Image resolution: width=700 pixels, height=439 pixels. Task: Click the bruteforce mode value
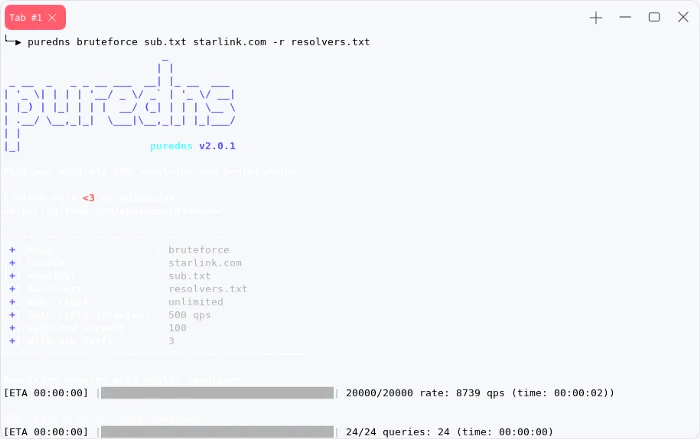(199, 250)
